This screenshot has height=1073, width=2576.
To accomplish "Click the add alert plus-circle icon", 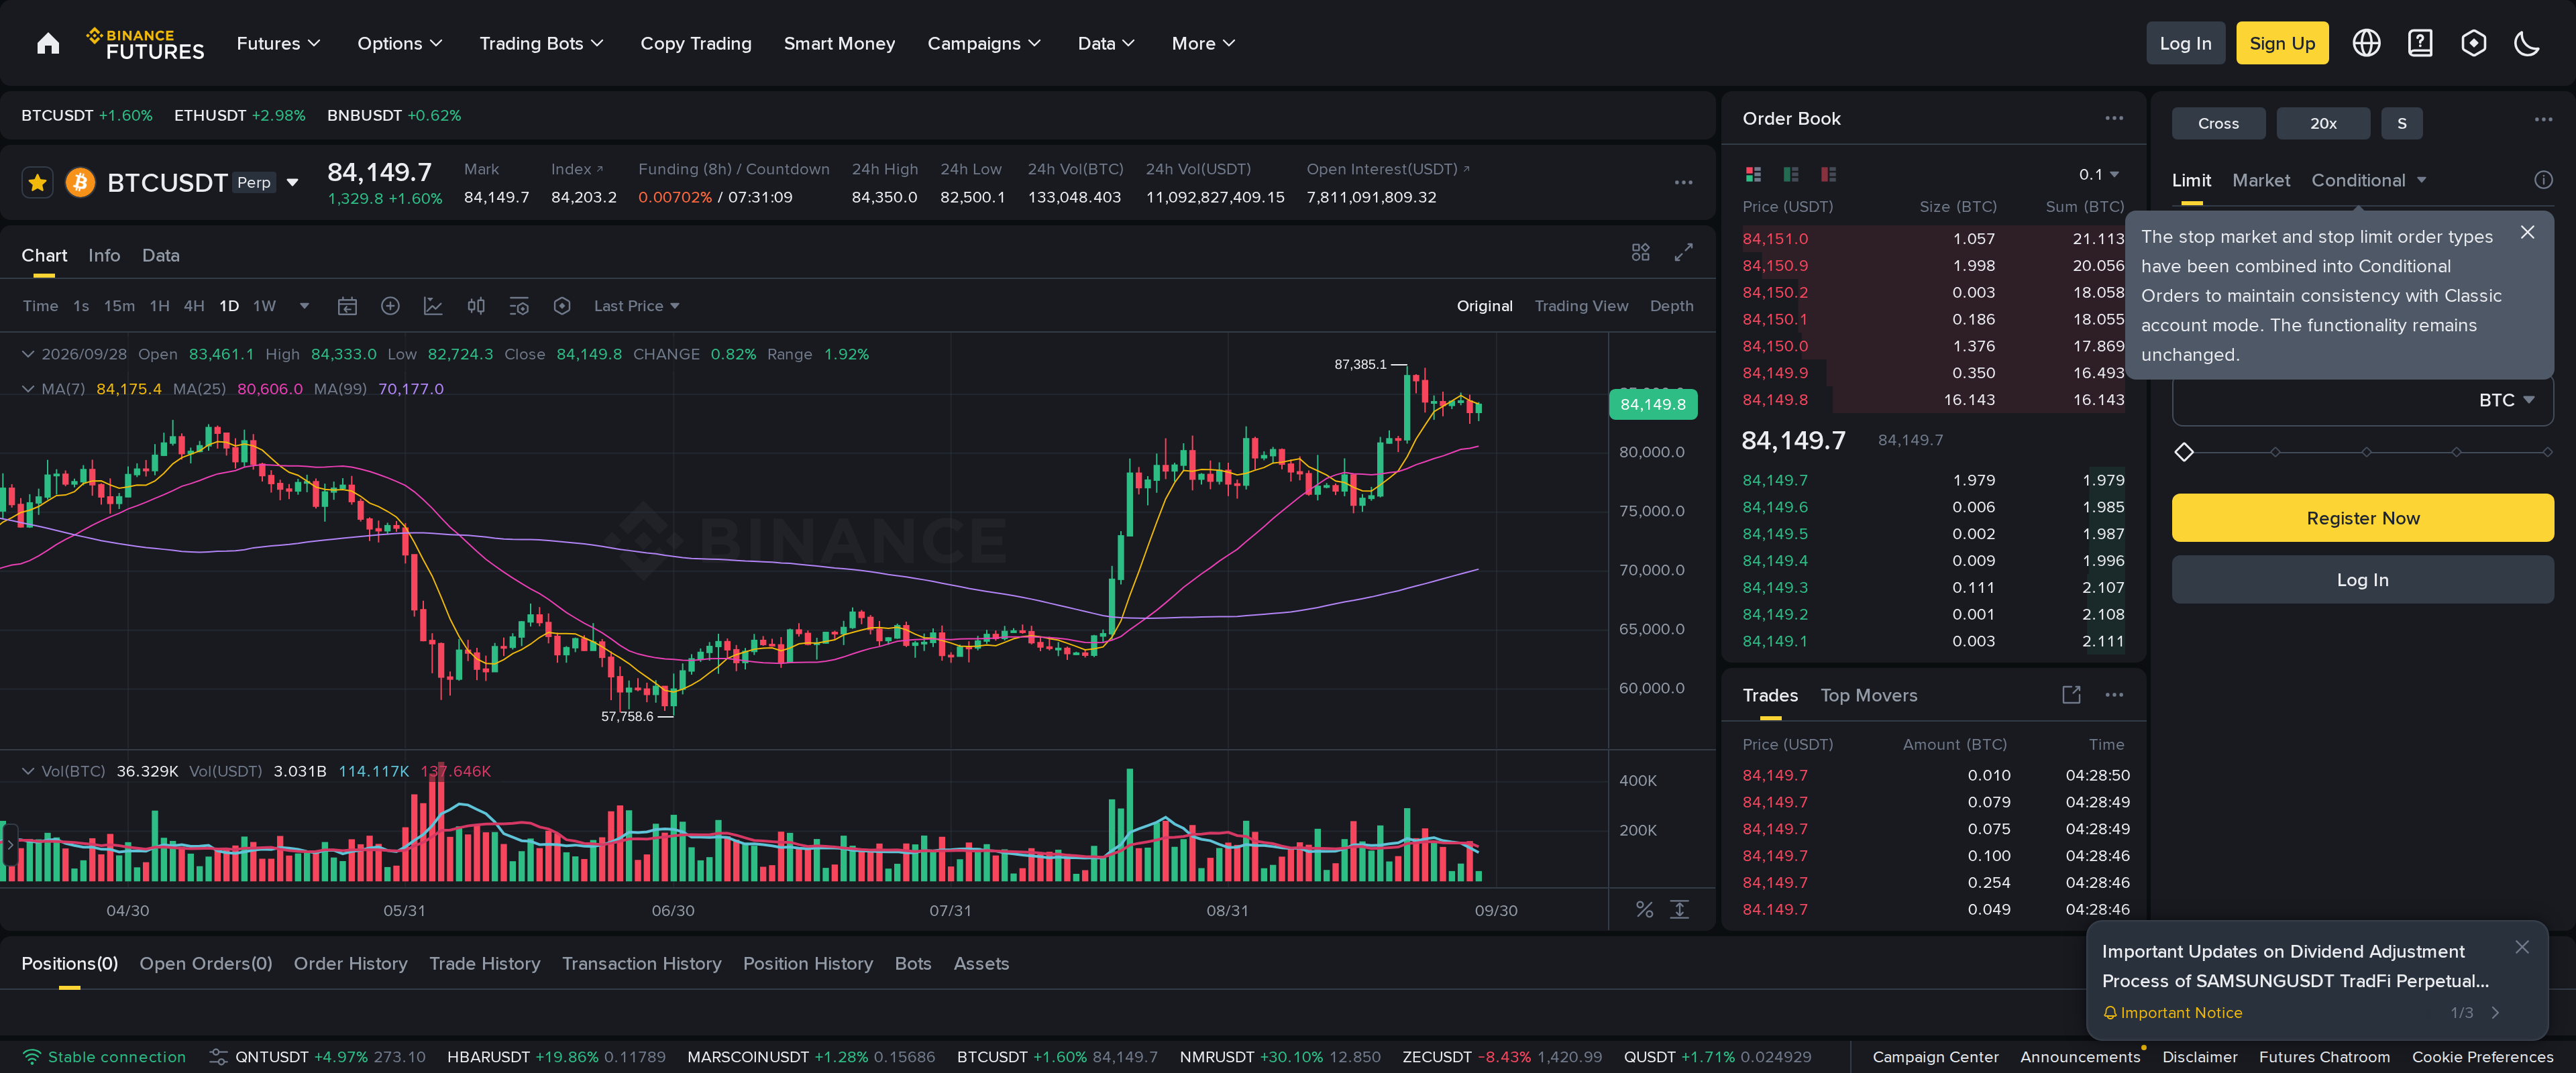I will (390, 306).
